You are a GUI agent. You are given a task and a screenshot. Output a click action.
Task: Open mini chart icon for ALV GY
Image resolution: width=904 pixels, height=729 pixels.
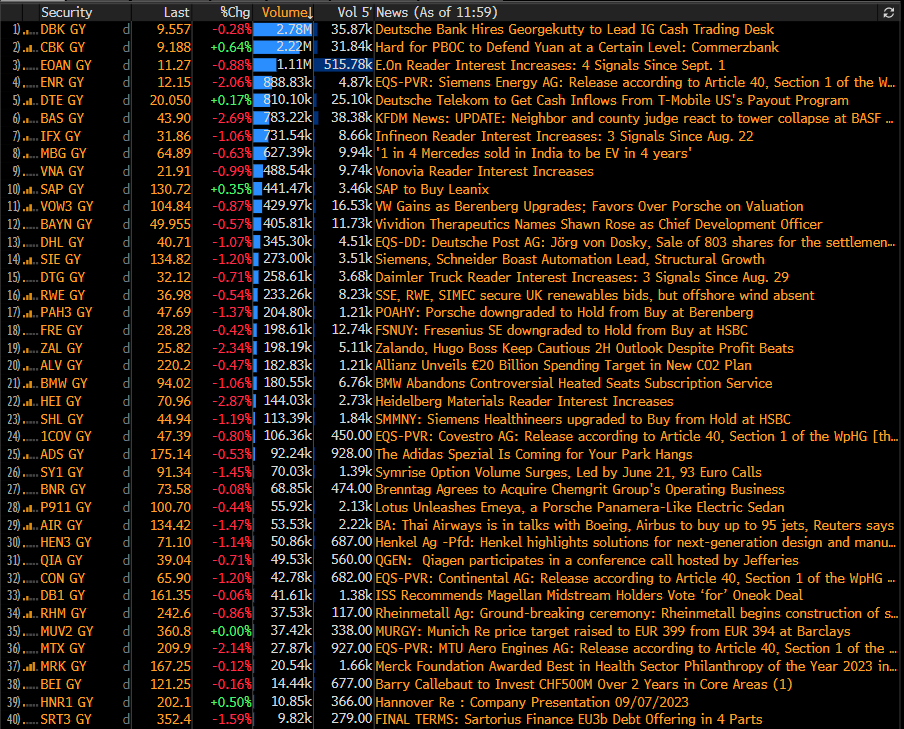point(31,367)
